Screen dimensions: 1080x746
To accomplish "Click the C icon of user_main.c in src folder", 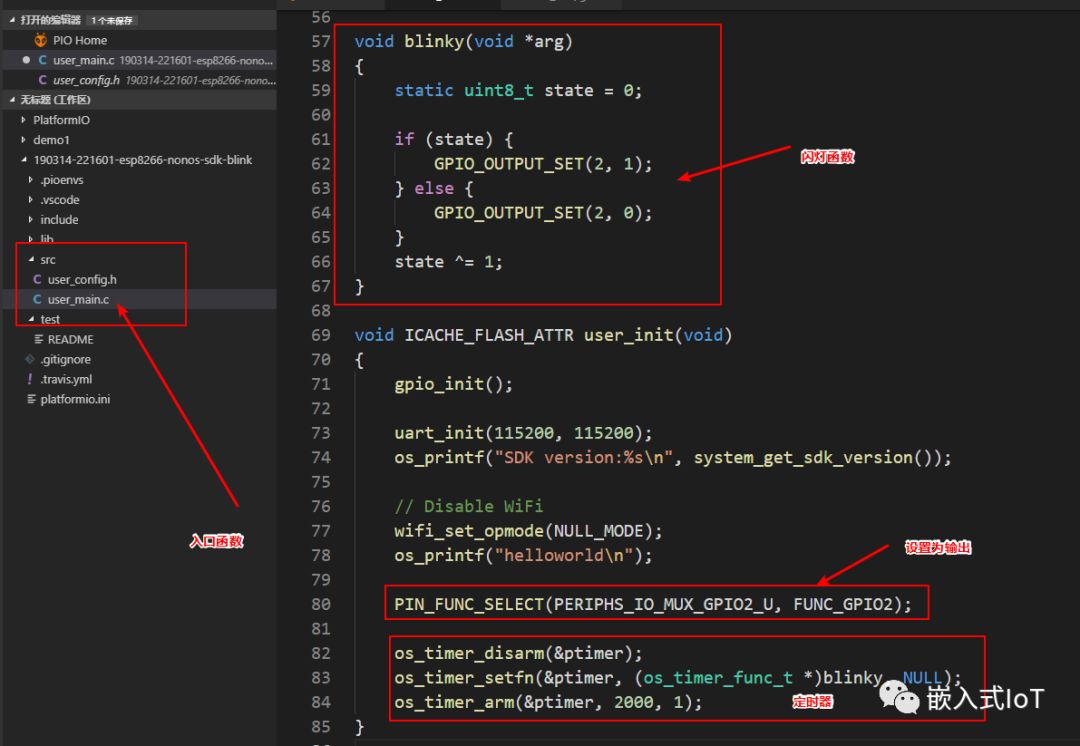I will click(x=37, y=299).
